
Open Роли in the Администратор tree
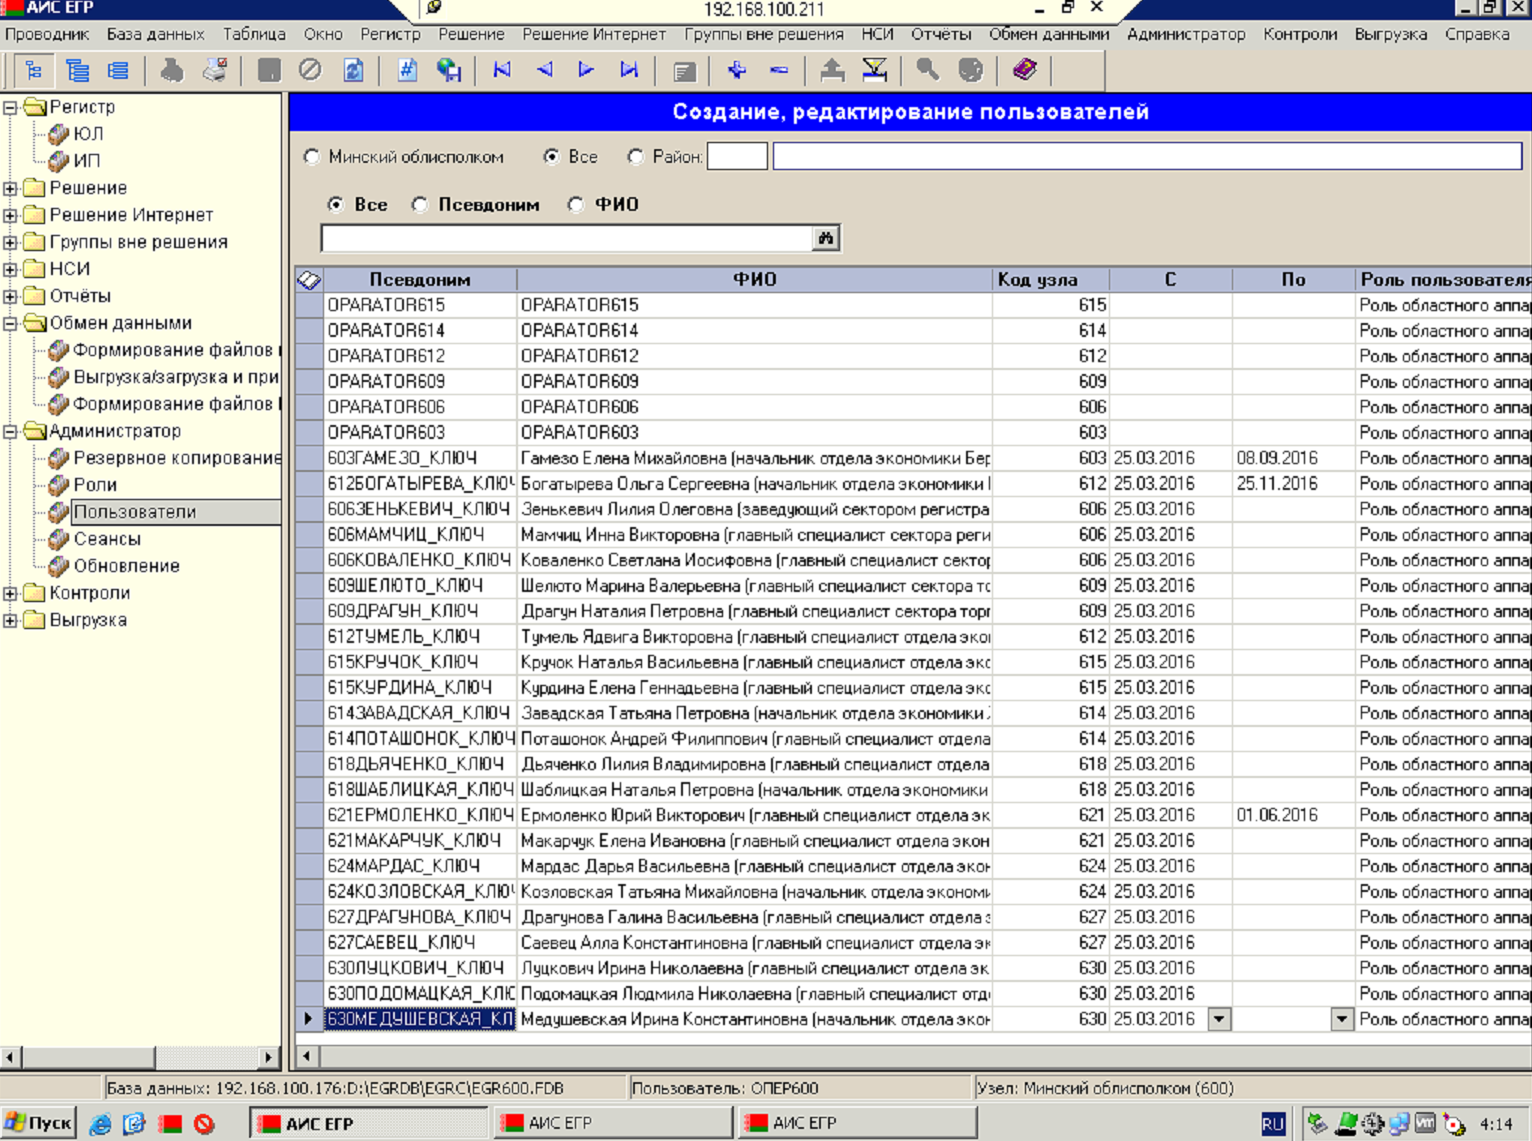[95, 485]
